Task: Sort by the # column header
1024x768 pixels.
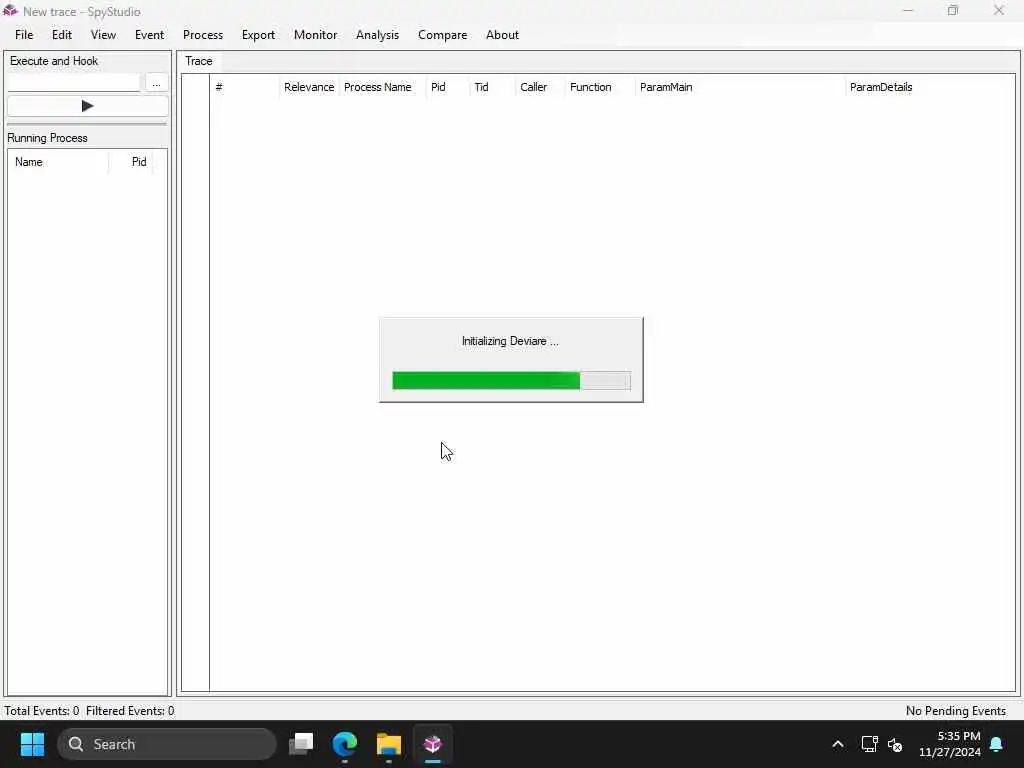Action: 245,87
